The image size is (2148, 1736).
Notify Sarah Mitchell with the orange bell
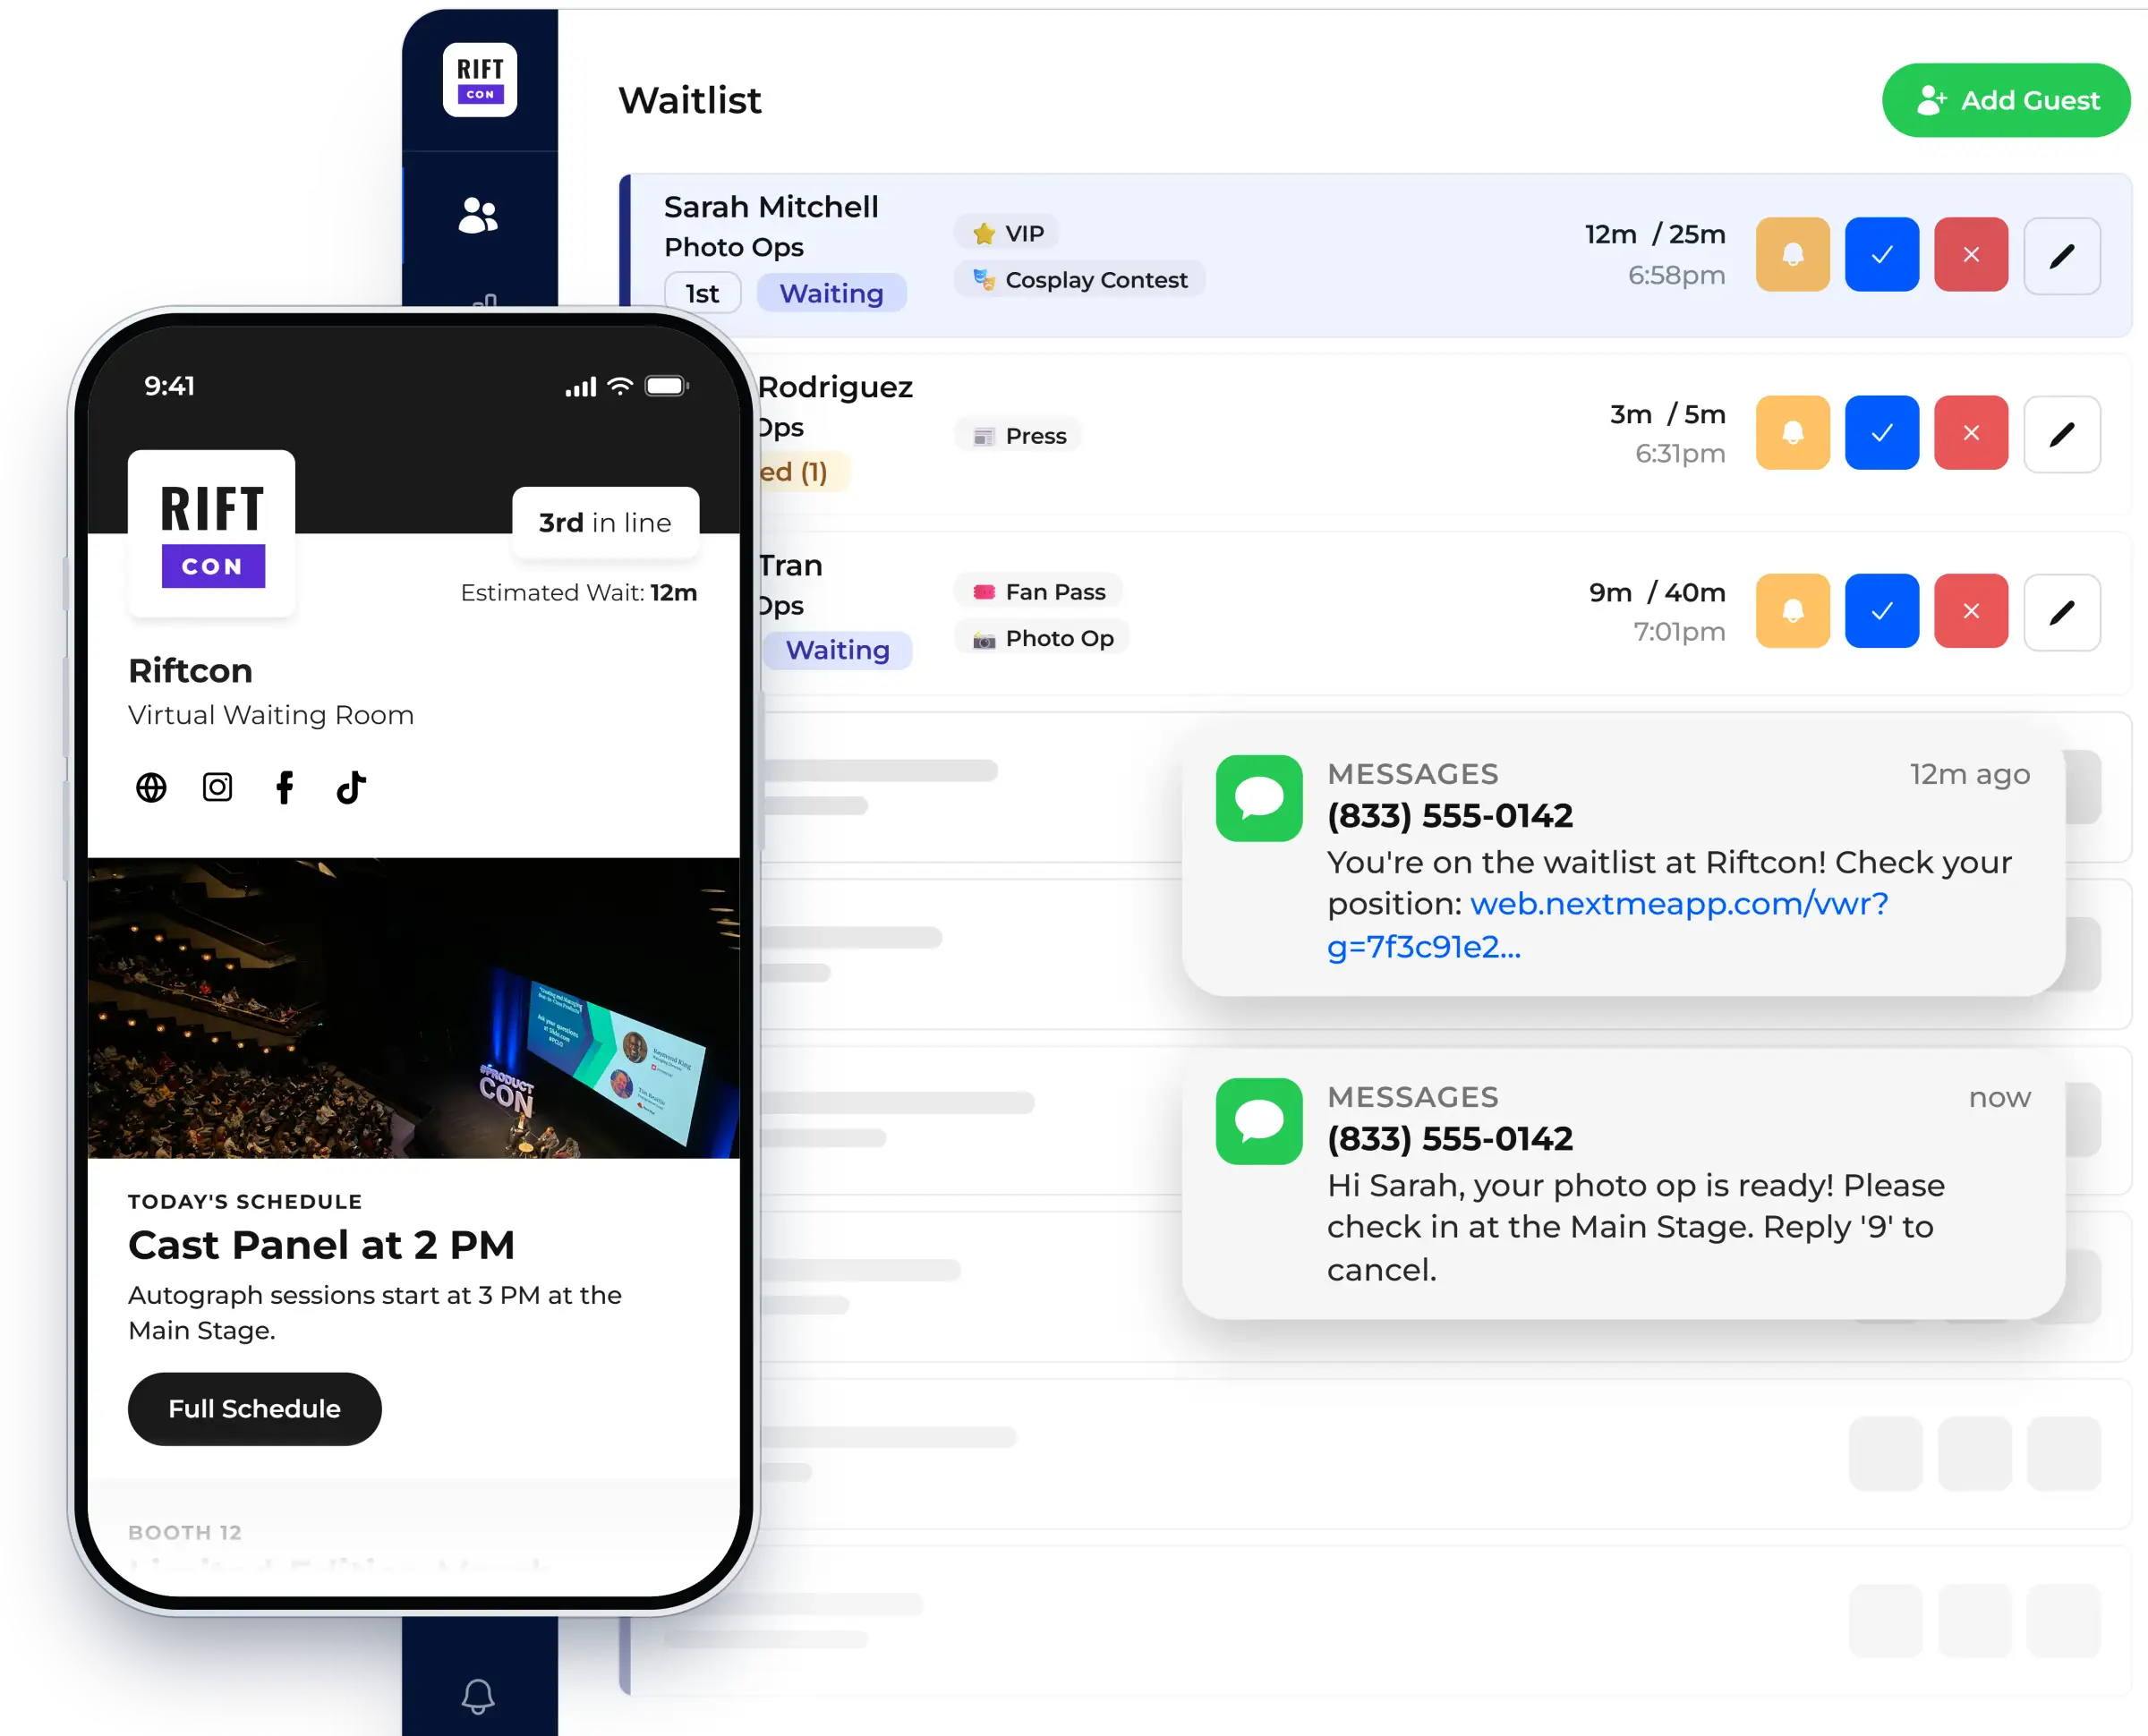tap(1793, 254)
